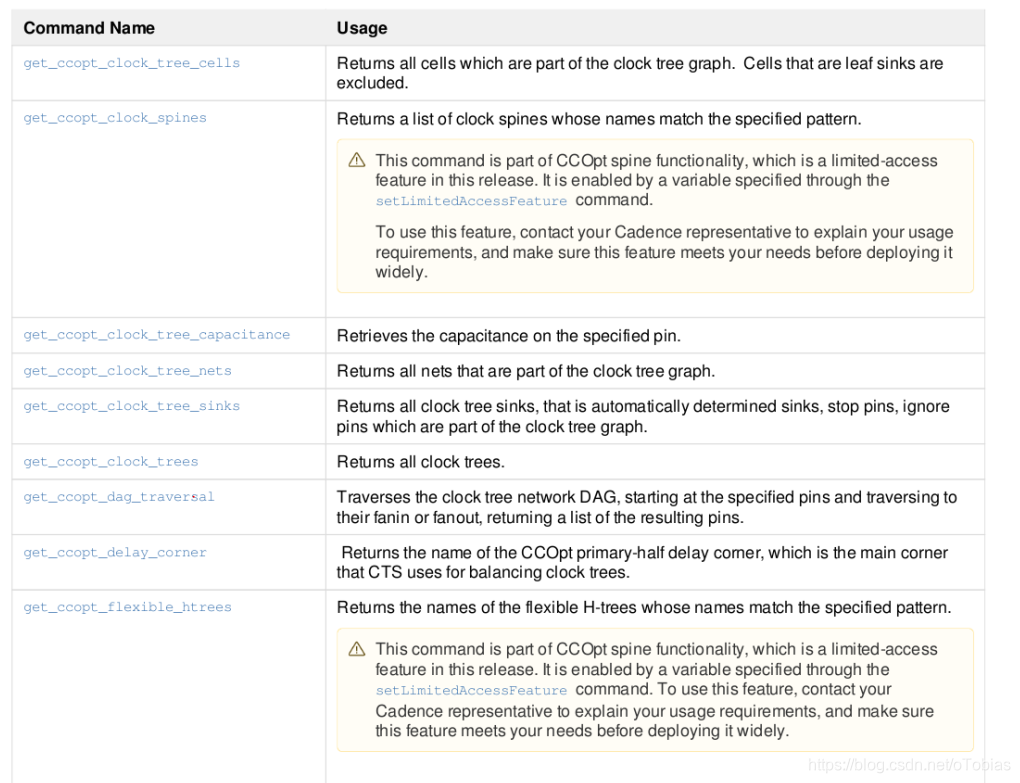Click the Command Name column header
Screen dimensions: 1020x783
coord(88,28)
